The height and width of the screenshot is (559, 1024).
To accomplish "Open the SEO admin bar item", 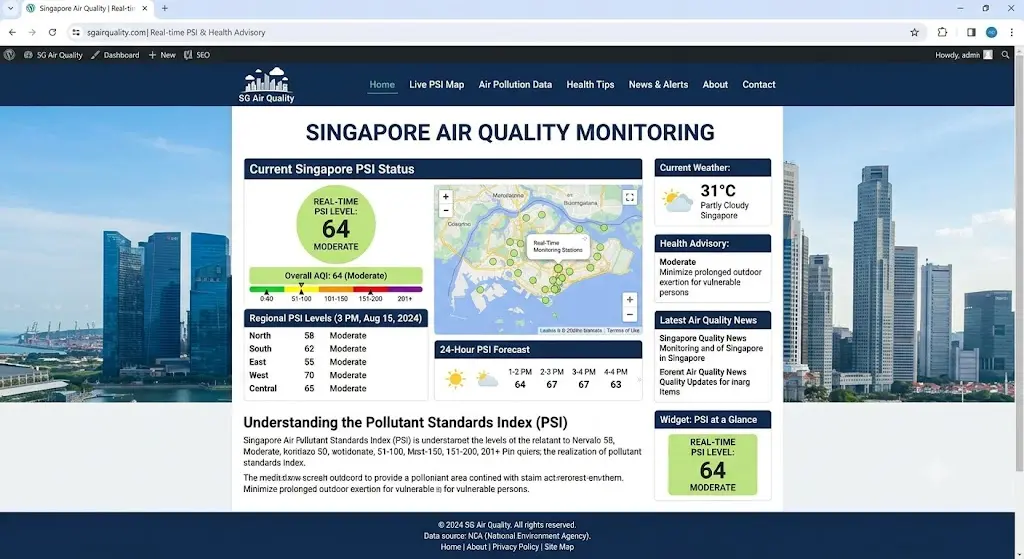I will click(197, 55).
